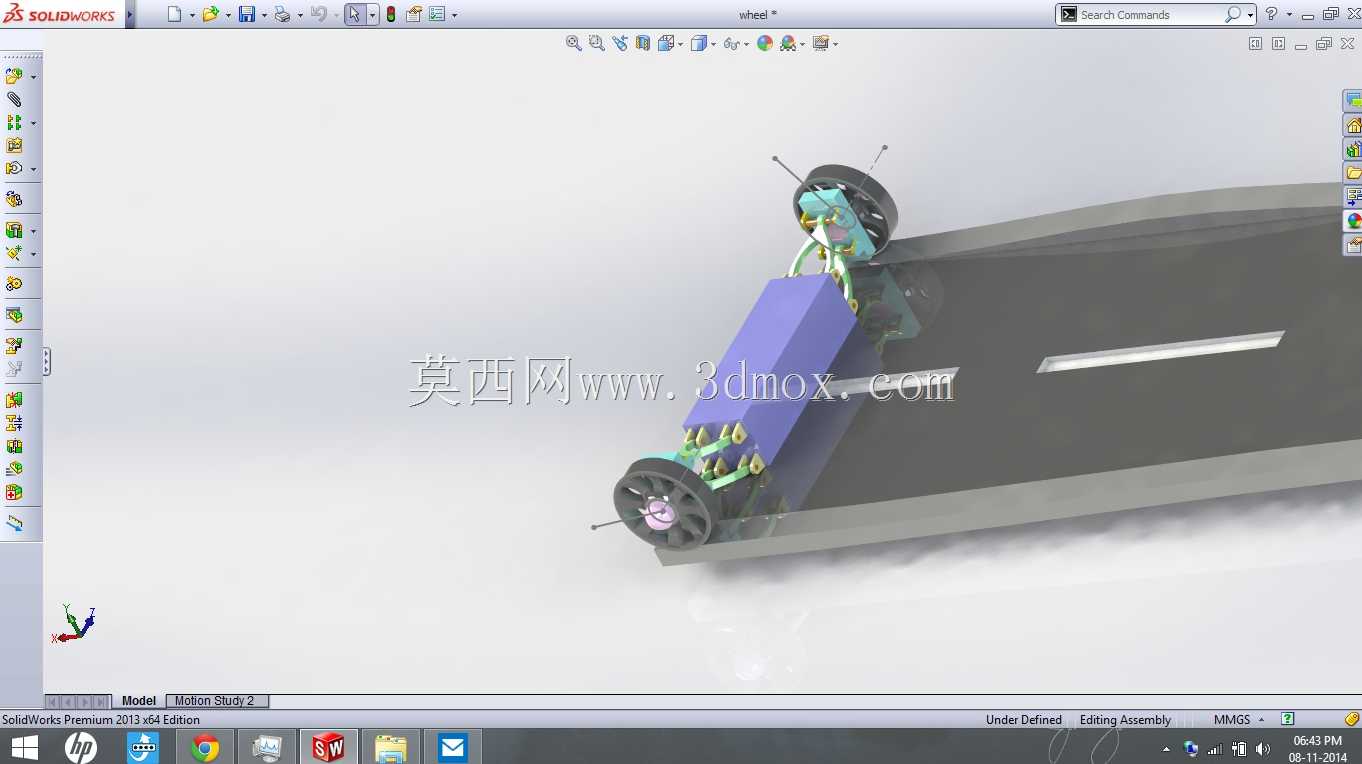Open the Appearances task pane tab
Screen dimensions: 1362x764
tap(1353, 221)
